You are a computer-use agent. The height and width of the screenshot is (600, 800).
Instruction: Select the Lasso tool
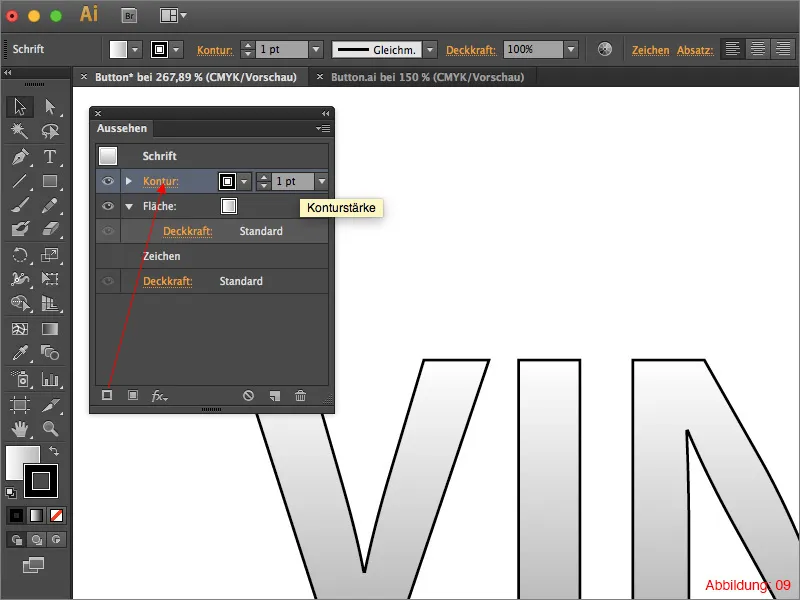point(50,131)
